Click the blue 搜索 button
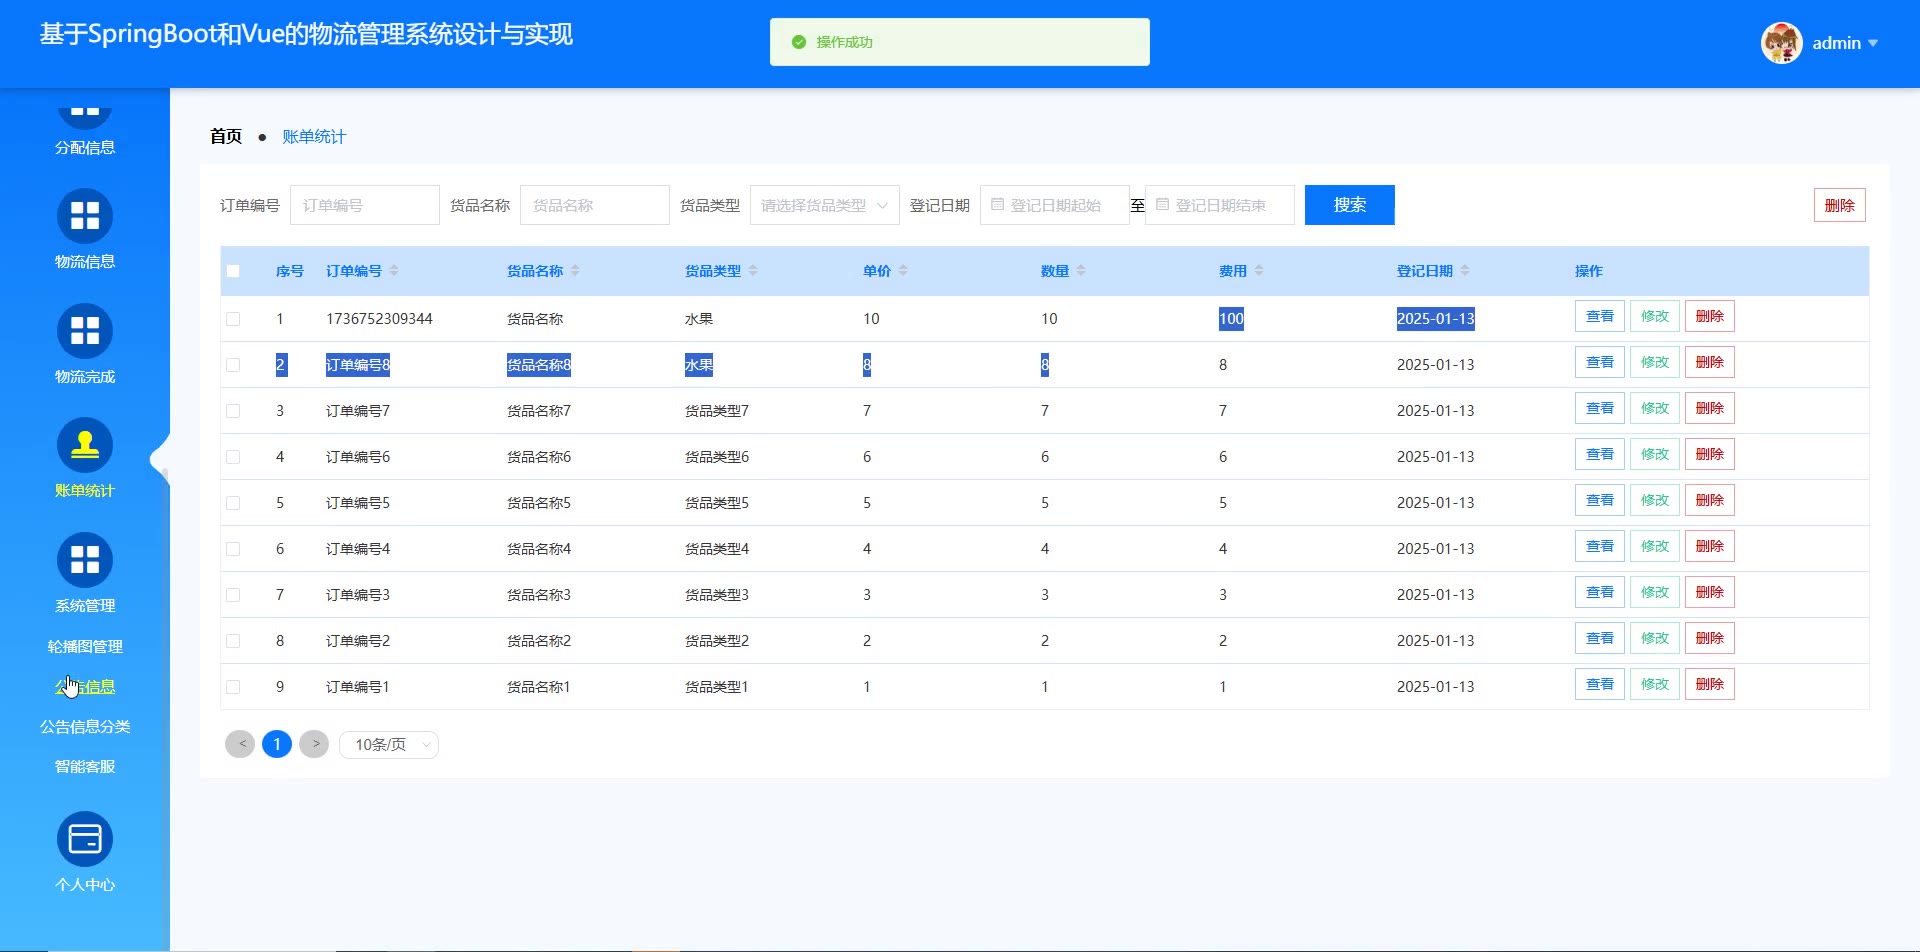The width and height of the screenshot is (1920, 952). point(1349,205)
